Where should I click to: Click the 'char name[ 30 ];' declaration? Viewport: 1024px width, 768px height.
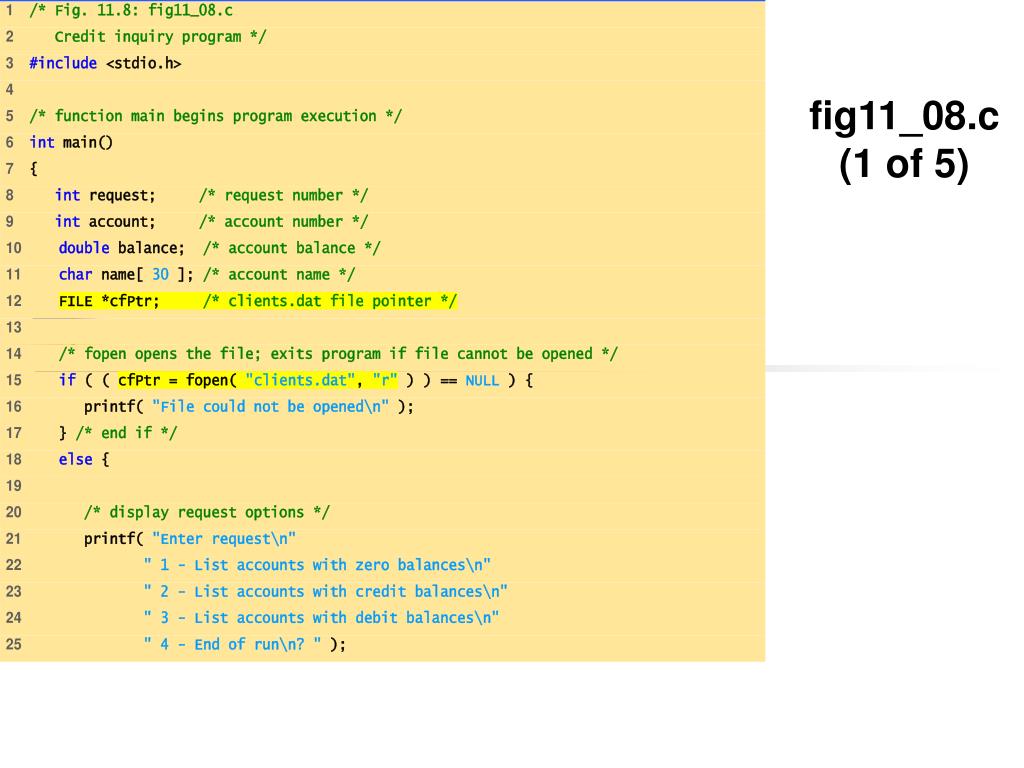pyautogui.click(x=126, y=274)
